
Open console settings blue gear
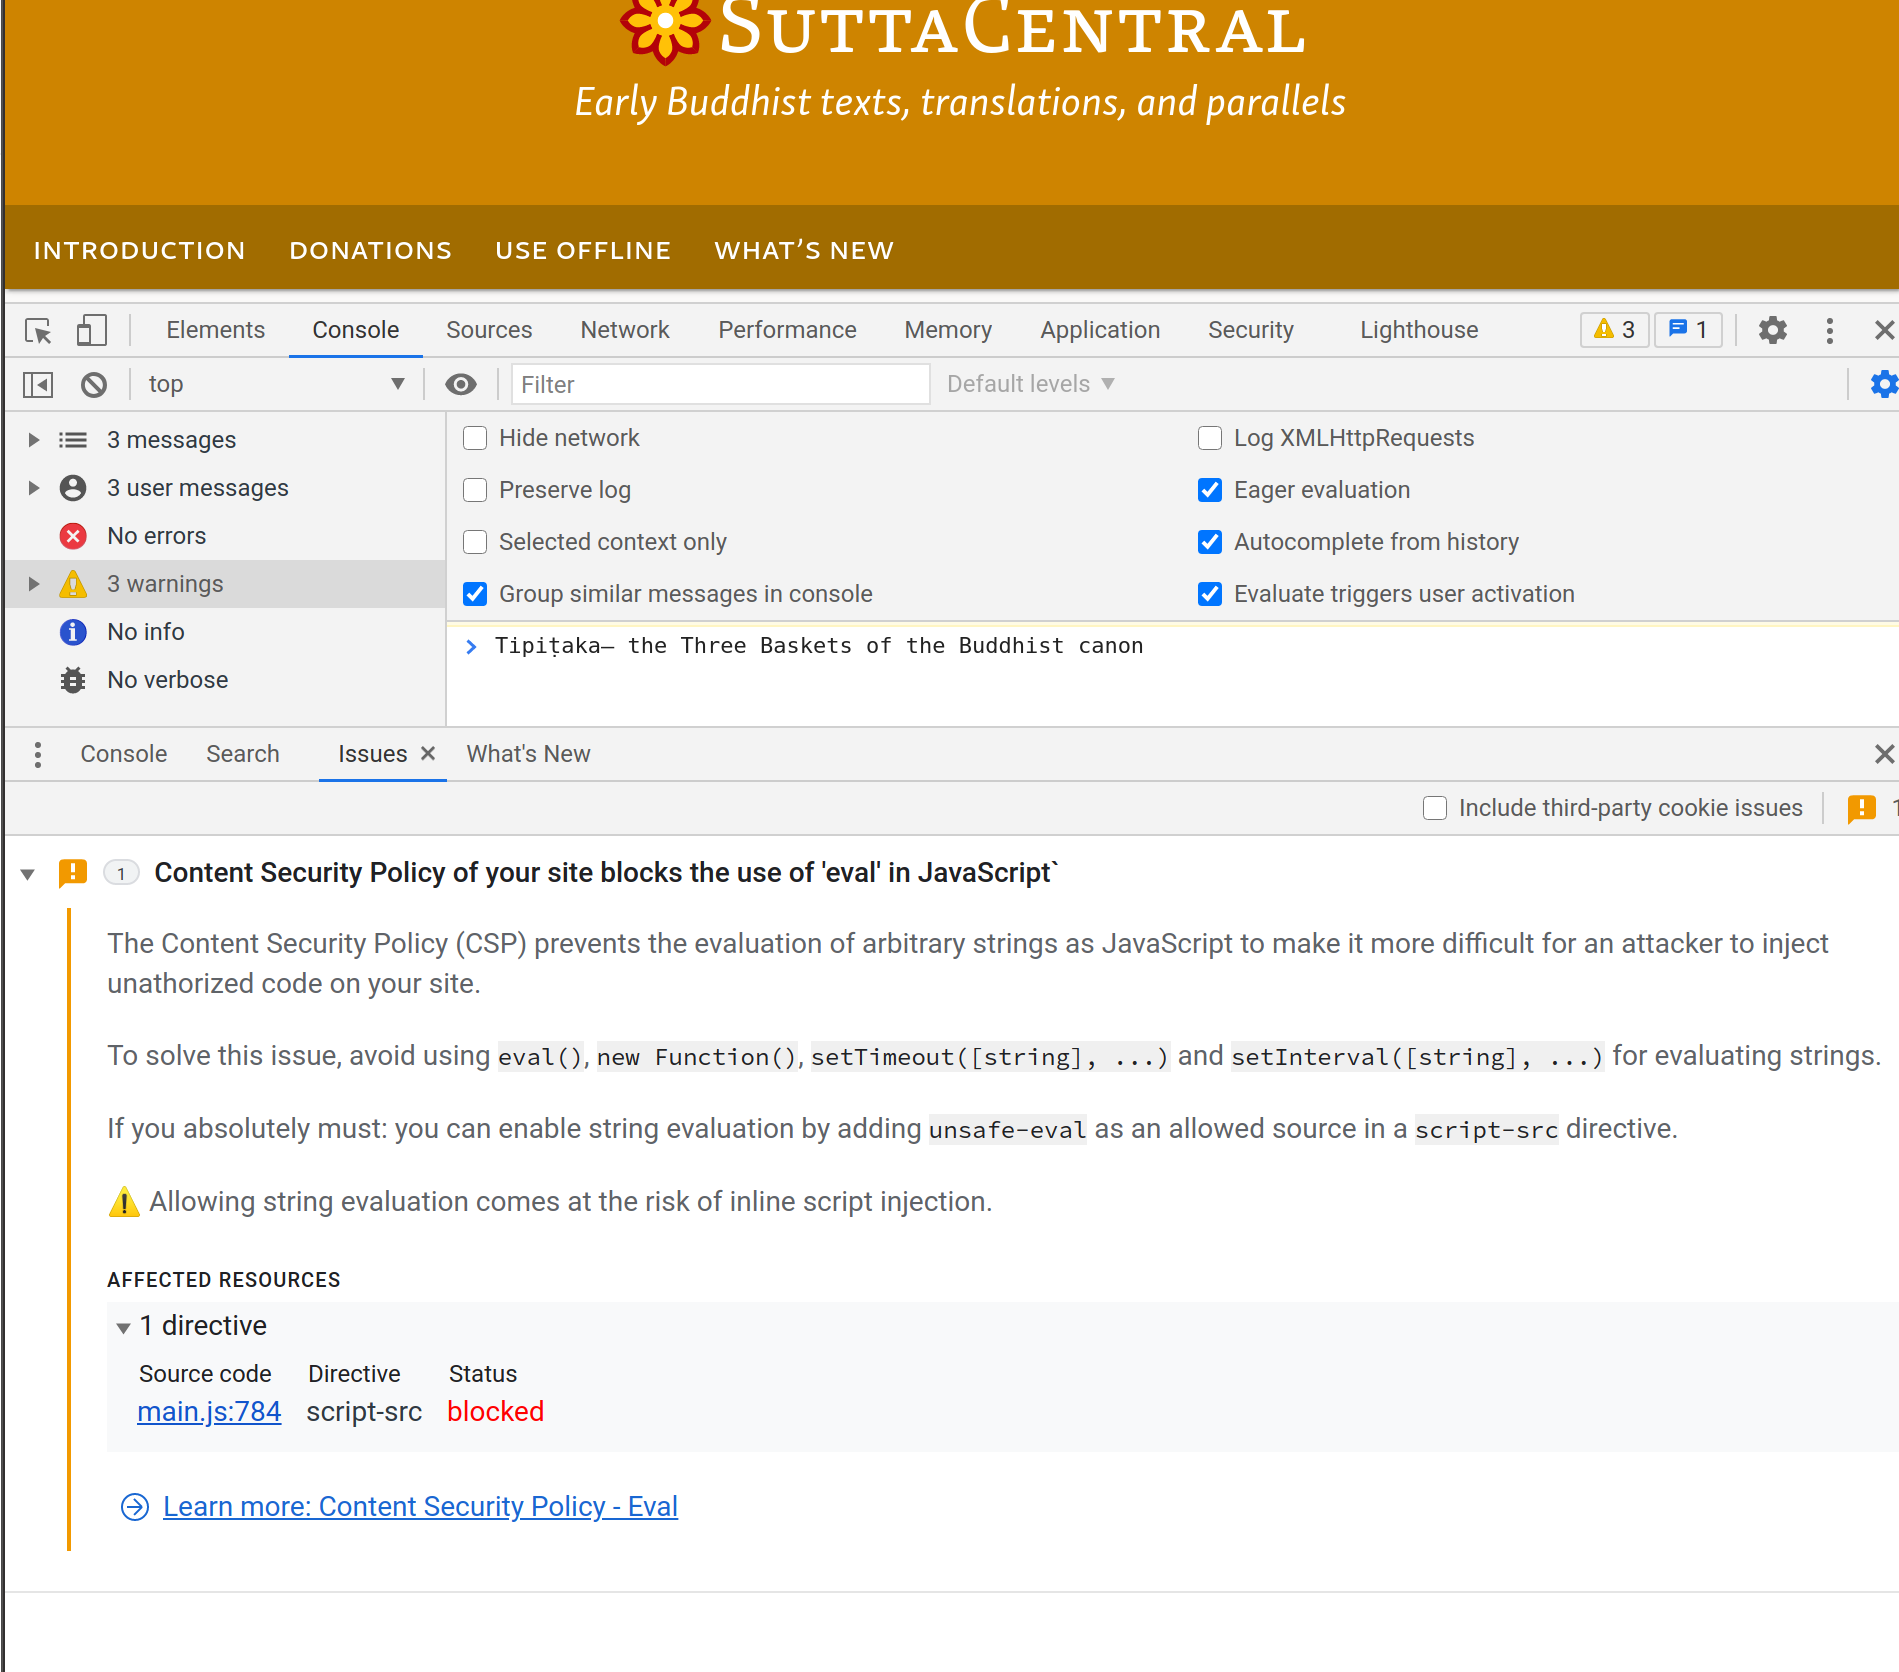click(1884, 384)
